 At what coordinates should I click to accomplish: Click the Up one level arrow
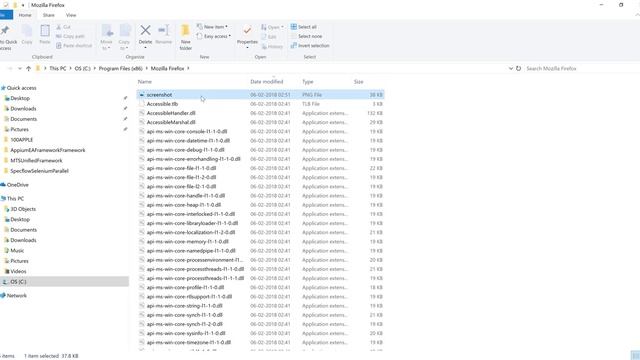[x=29, y=69]
